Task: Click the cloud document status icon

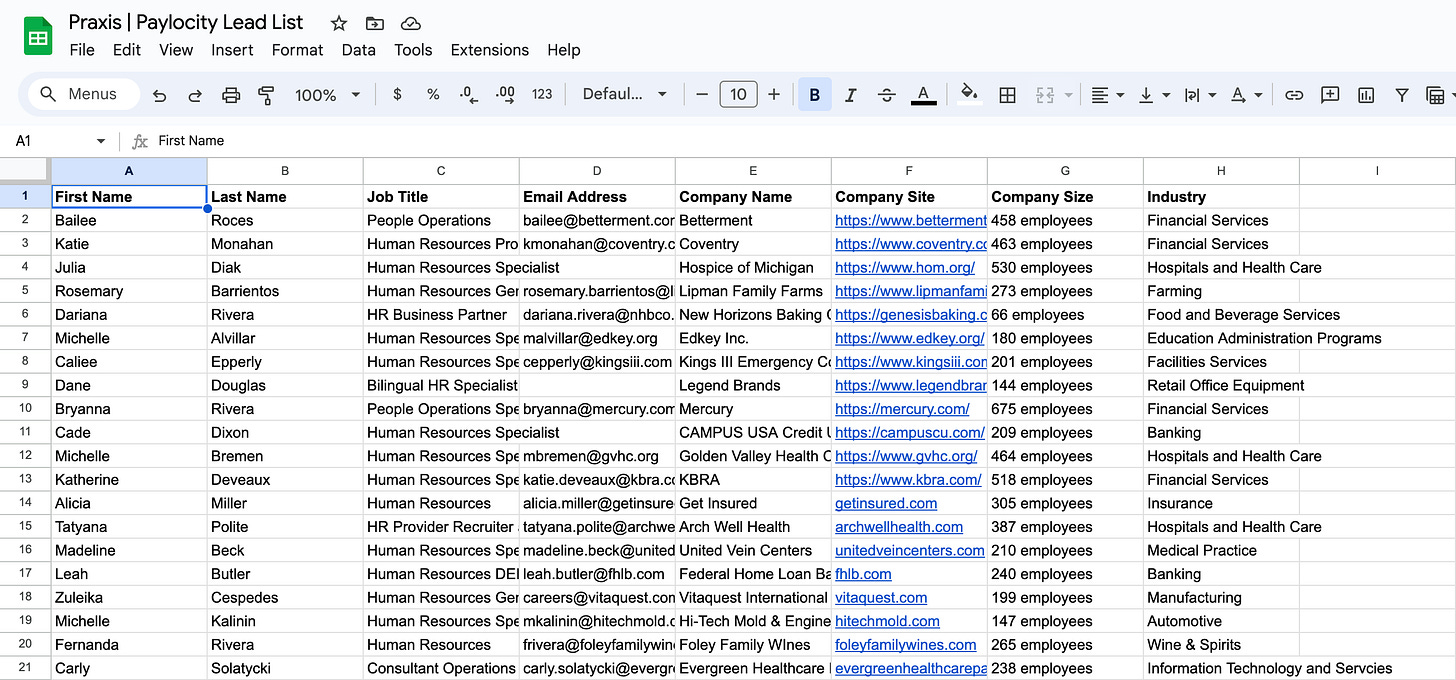Action: (410, 23)
